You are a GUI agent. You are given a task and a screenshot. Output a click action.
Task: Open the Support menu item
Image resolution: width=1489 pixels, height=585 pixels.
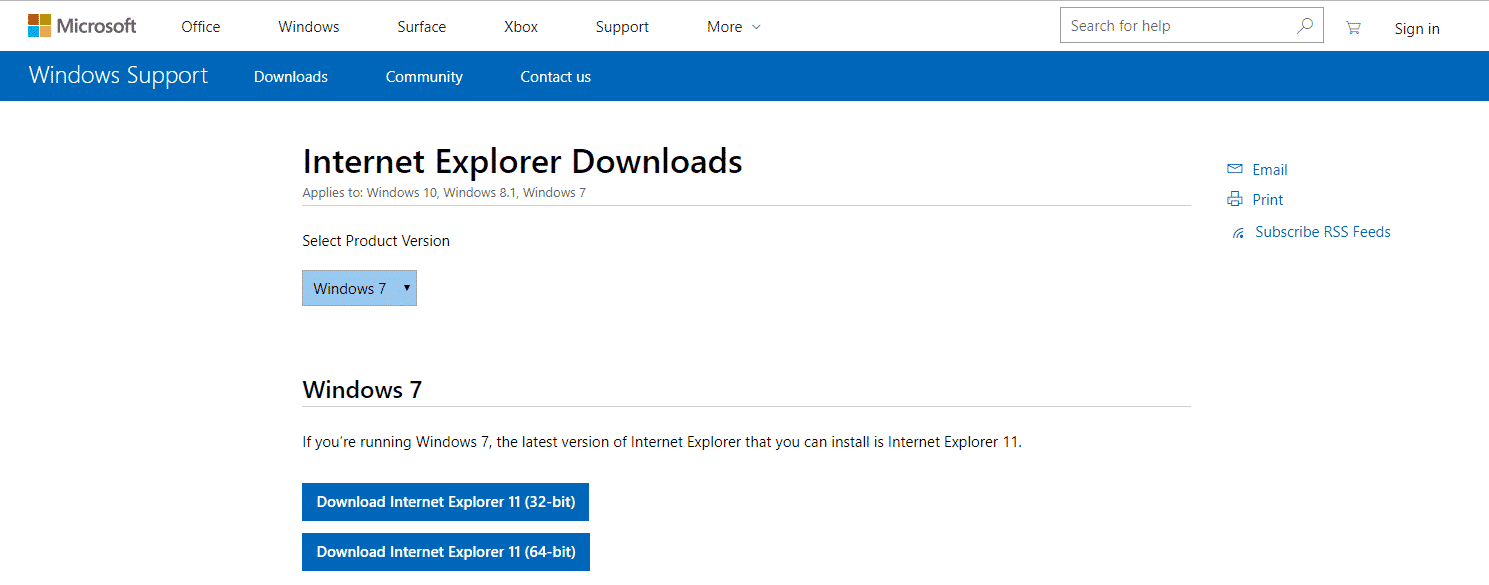click(x=622, y=27)
